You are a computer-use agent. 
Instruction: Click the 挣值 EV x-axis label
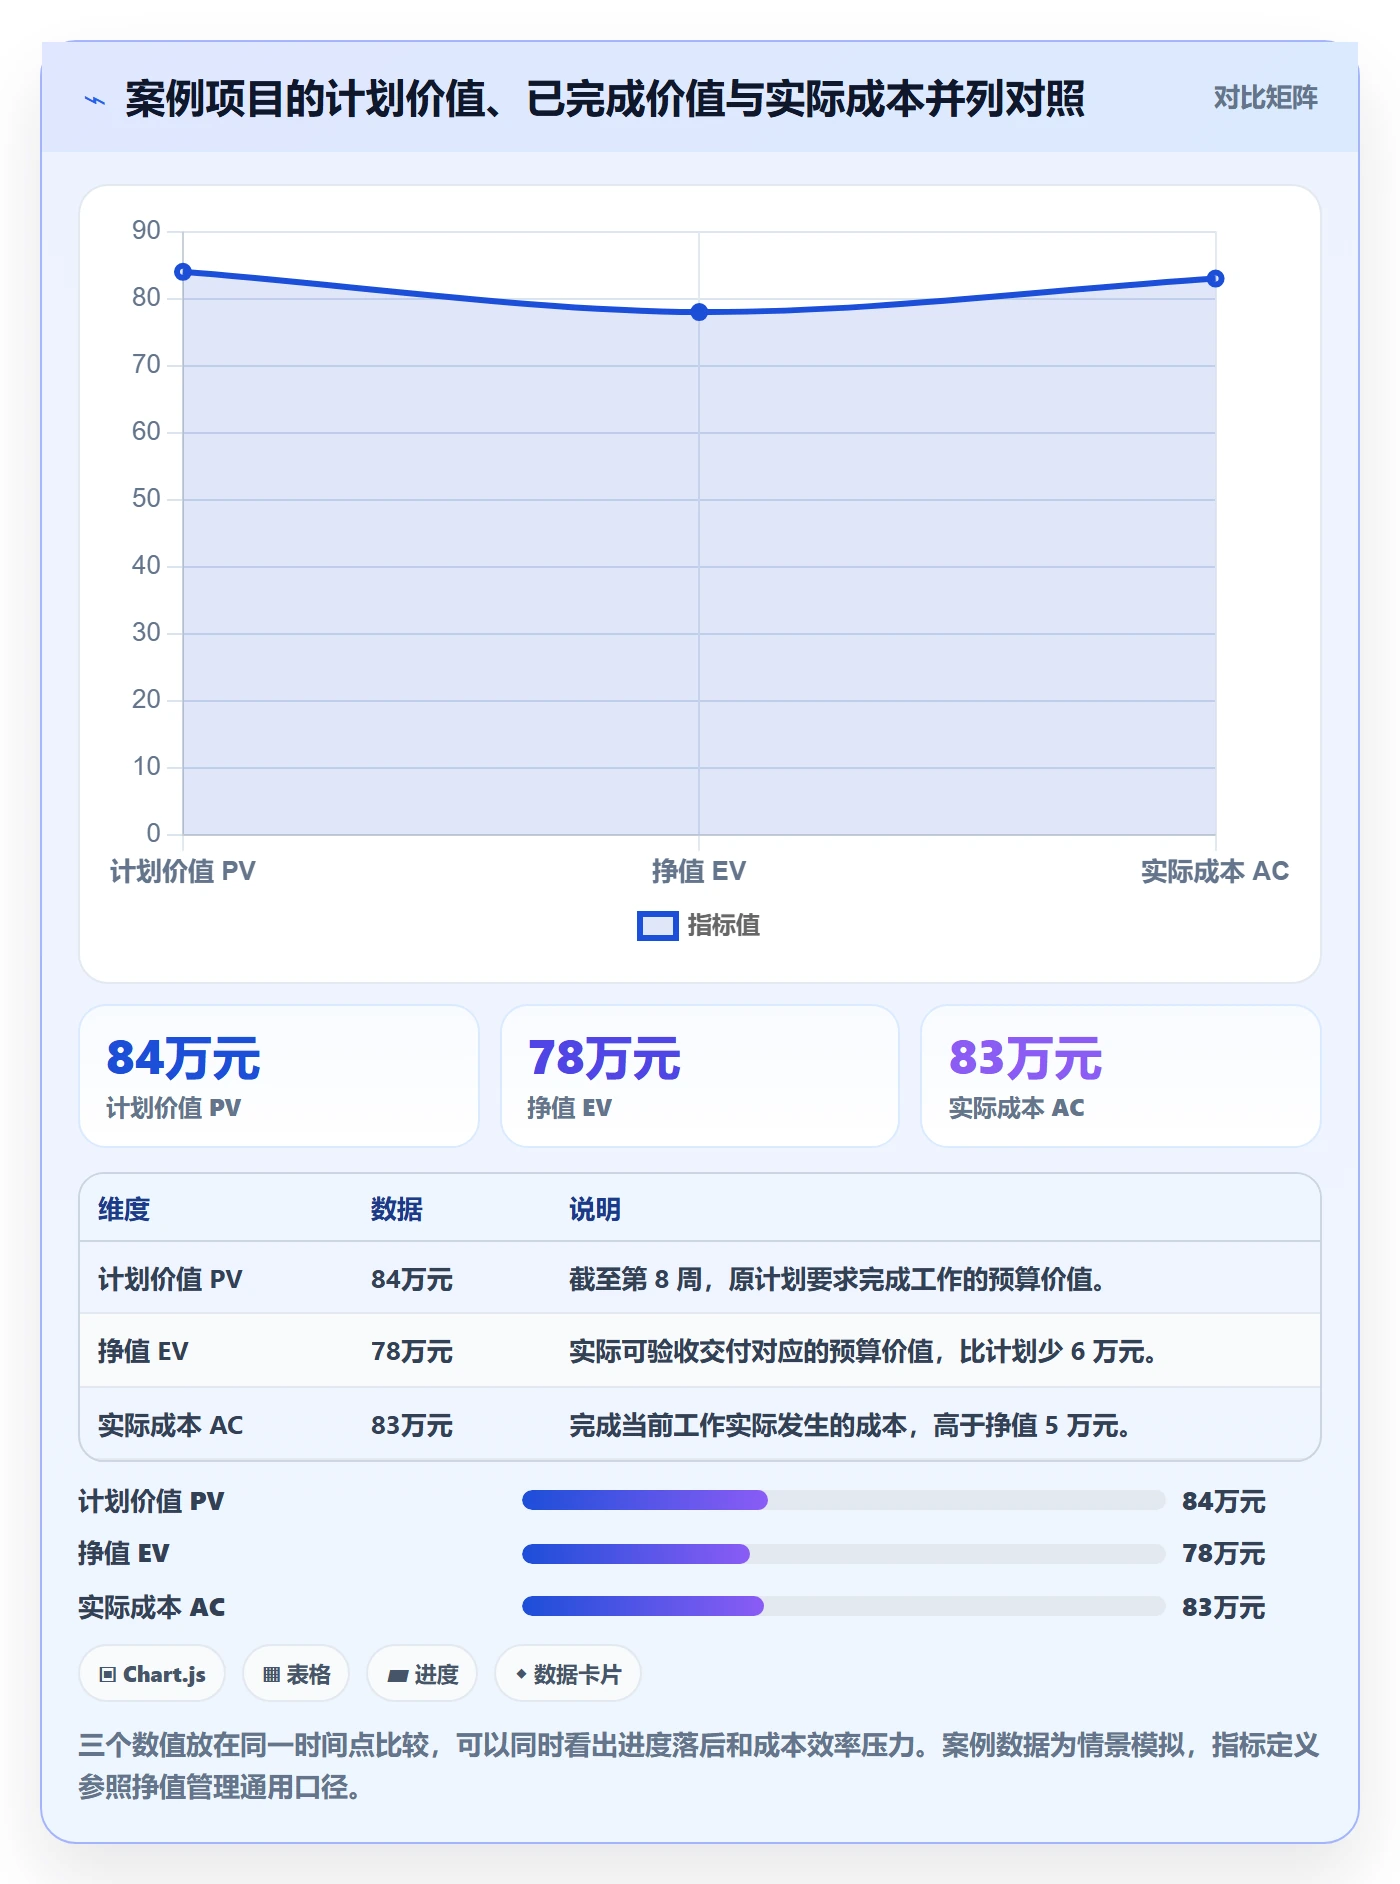coord(699,871)
